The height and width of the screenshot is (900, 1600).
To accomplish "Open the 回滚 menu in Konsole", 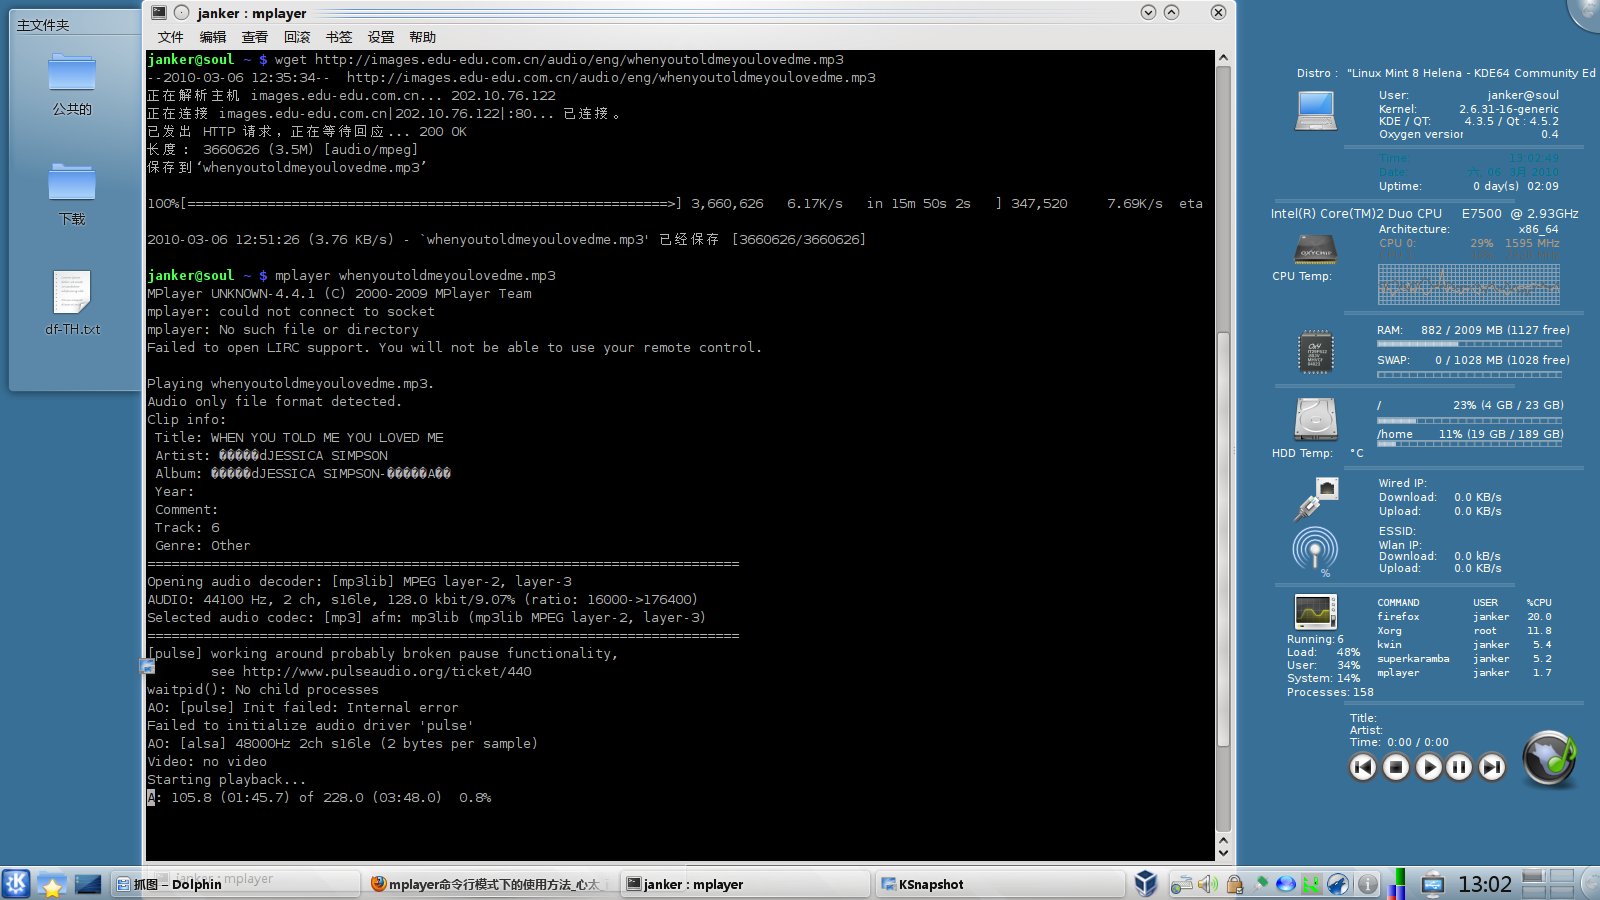I will point(297,37).
